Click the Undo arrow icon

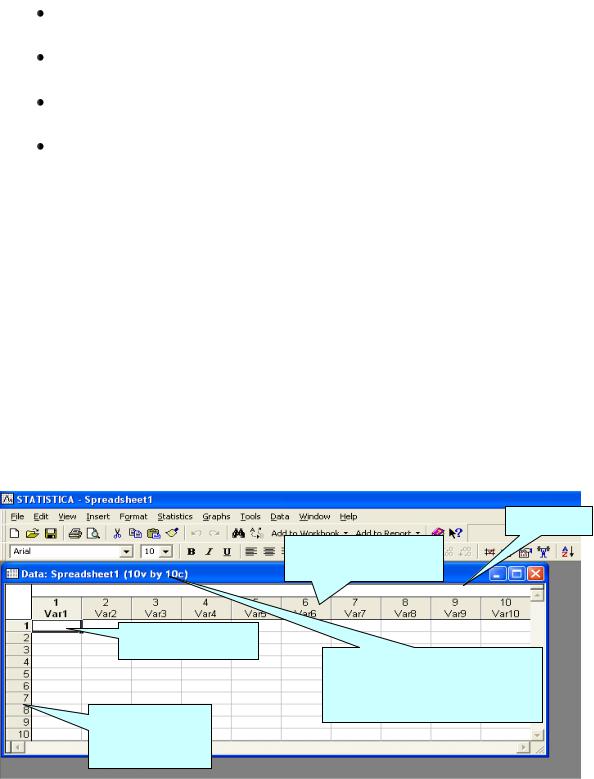click(196, 533)
